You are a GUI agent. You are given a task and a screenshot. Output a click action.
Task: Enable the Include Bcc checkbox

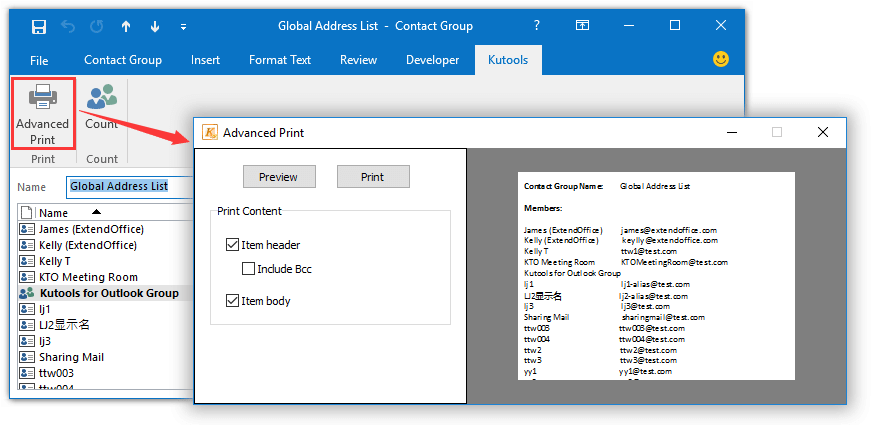pos(249,269)
